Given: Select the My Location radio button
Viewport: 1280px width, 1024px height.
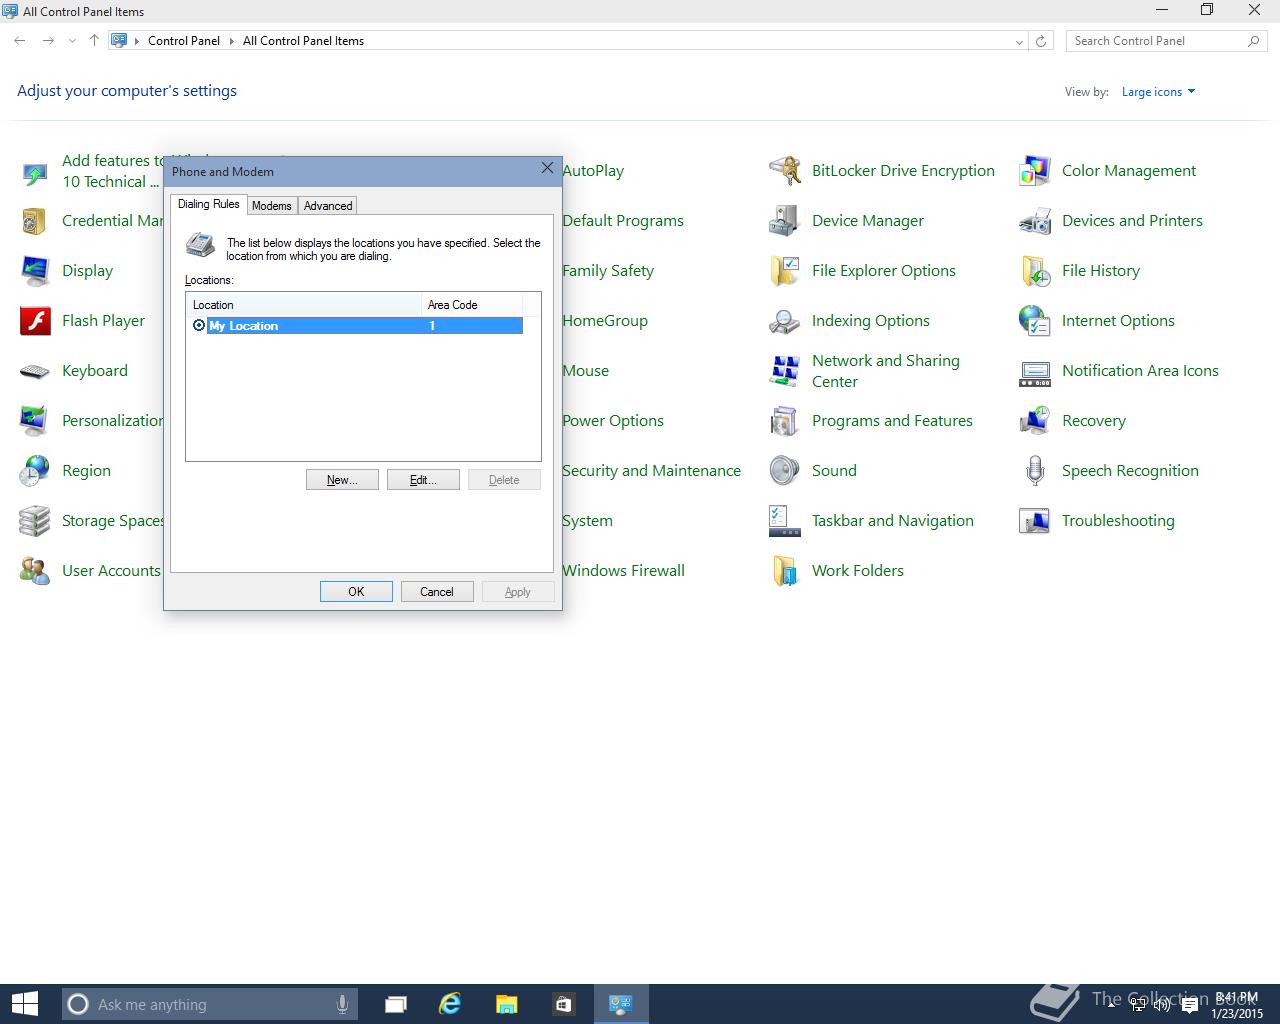Looking at the screenshot, I should tap(198, 326).
